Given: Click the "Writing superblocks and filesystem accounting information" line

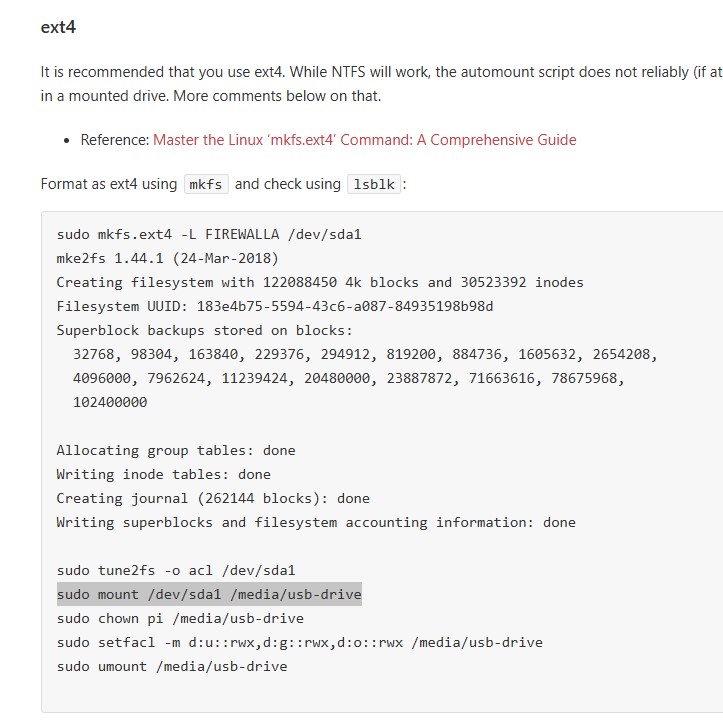Looking at the screenshot, I should pos(315,522).
